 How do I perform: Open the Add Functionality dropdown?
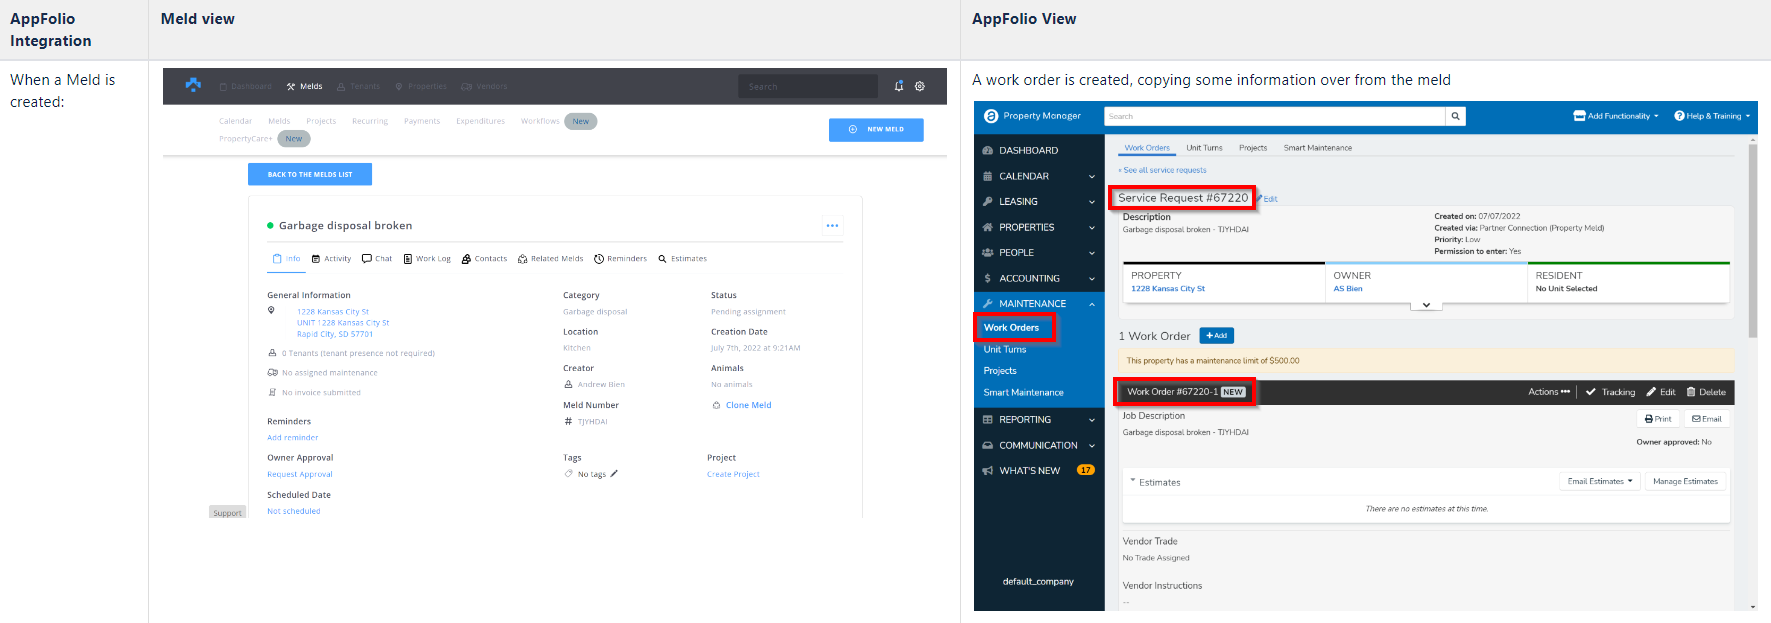(x=1616, y=116)
